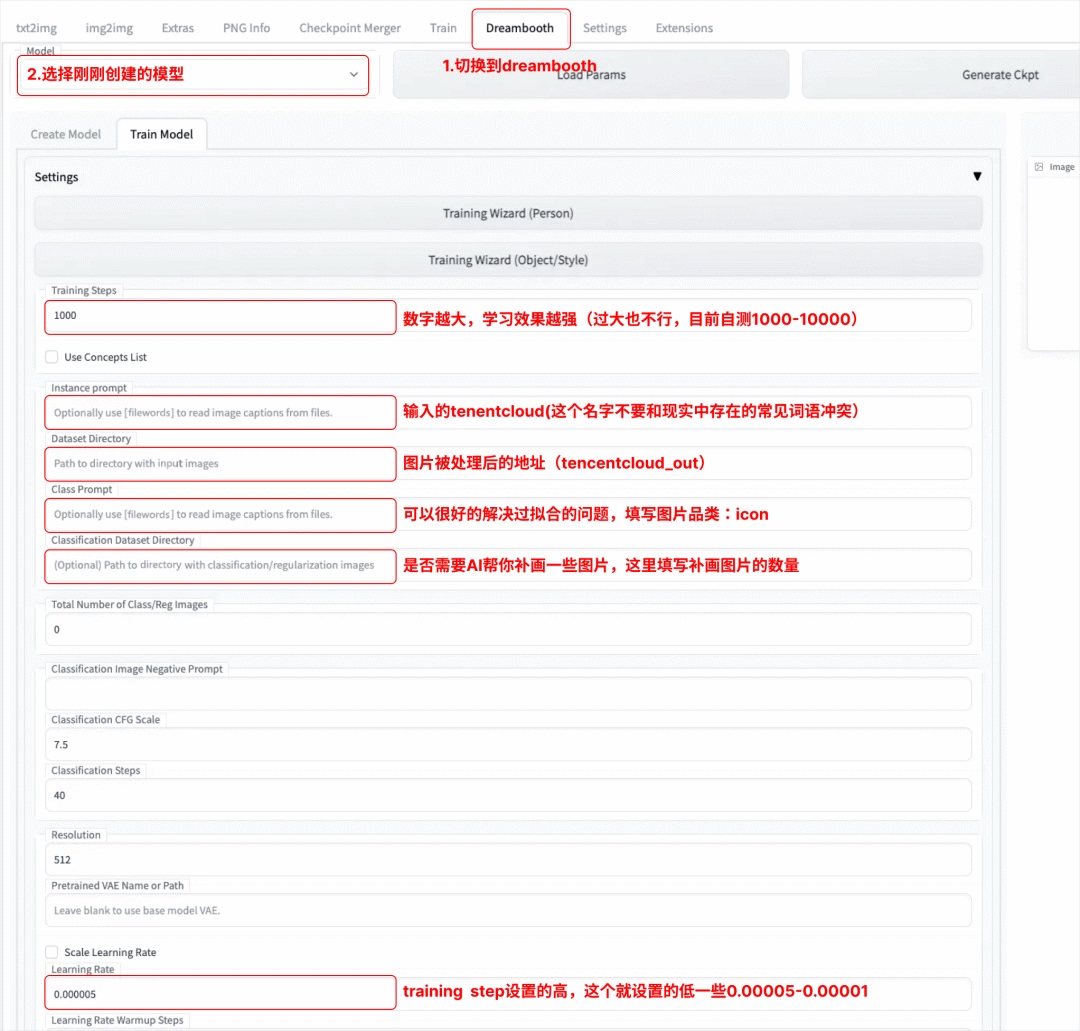
Task: Go to the Create Model tab
Action: 66,134
